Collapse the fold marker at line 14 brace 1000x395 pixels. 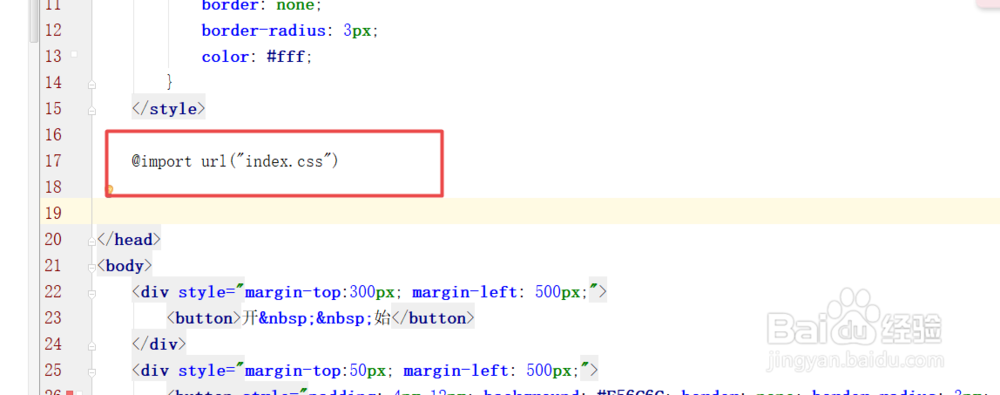tap(92, 84)
